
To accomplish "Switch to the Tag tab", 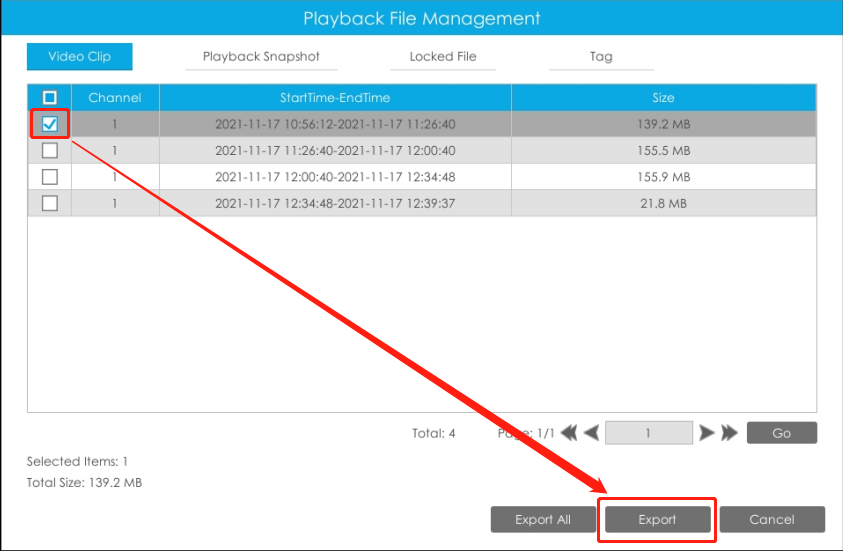I will 601,56.
